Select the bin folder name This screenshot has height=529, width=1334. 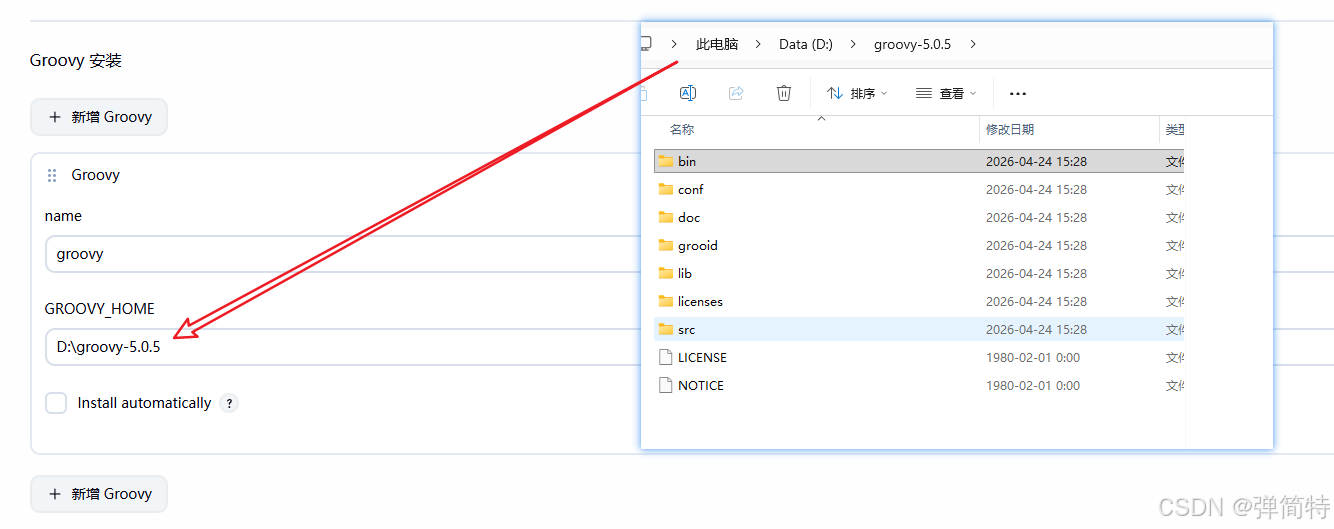pos(687,161)
